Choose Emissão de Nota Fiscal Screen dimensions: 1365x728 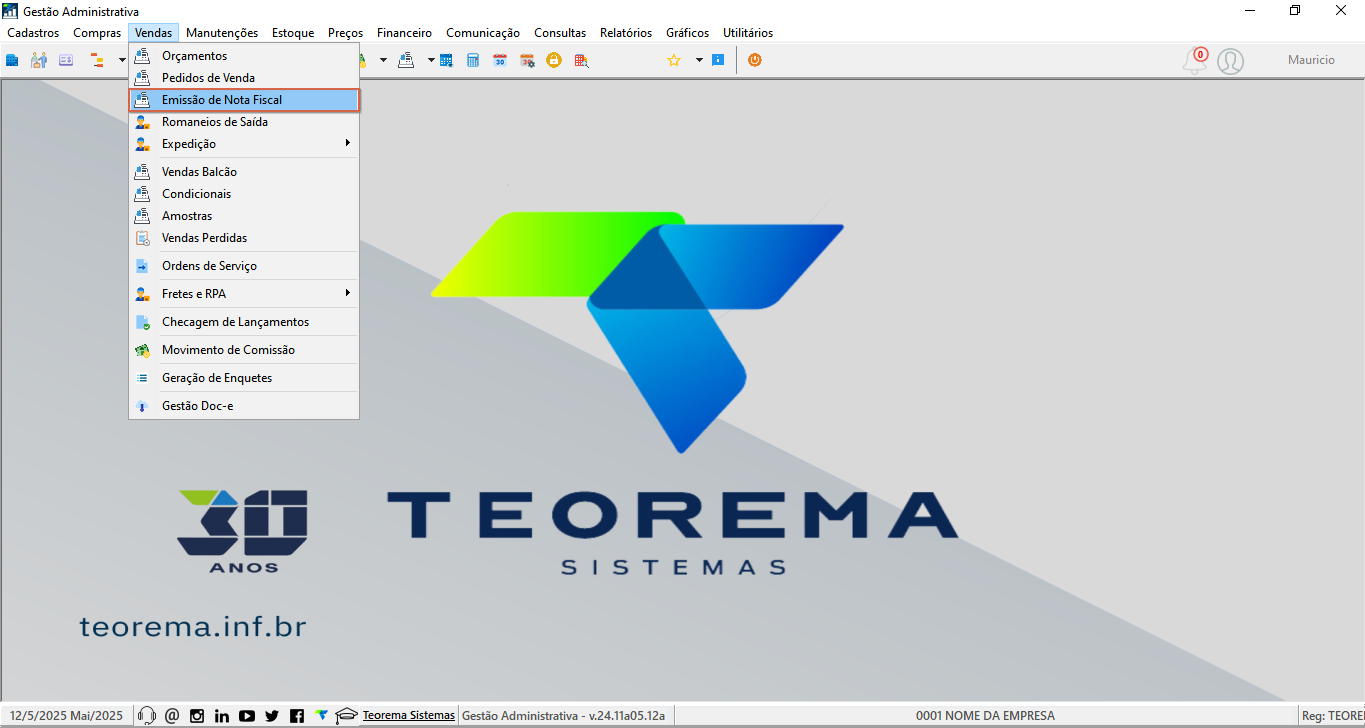[x=244, y=100]
